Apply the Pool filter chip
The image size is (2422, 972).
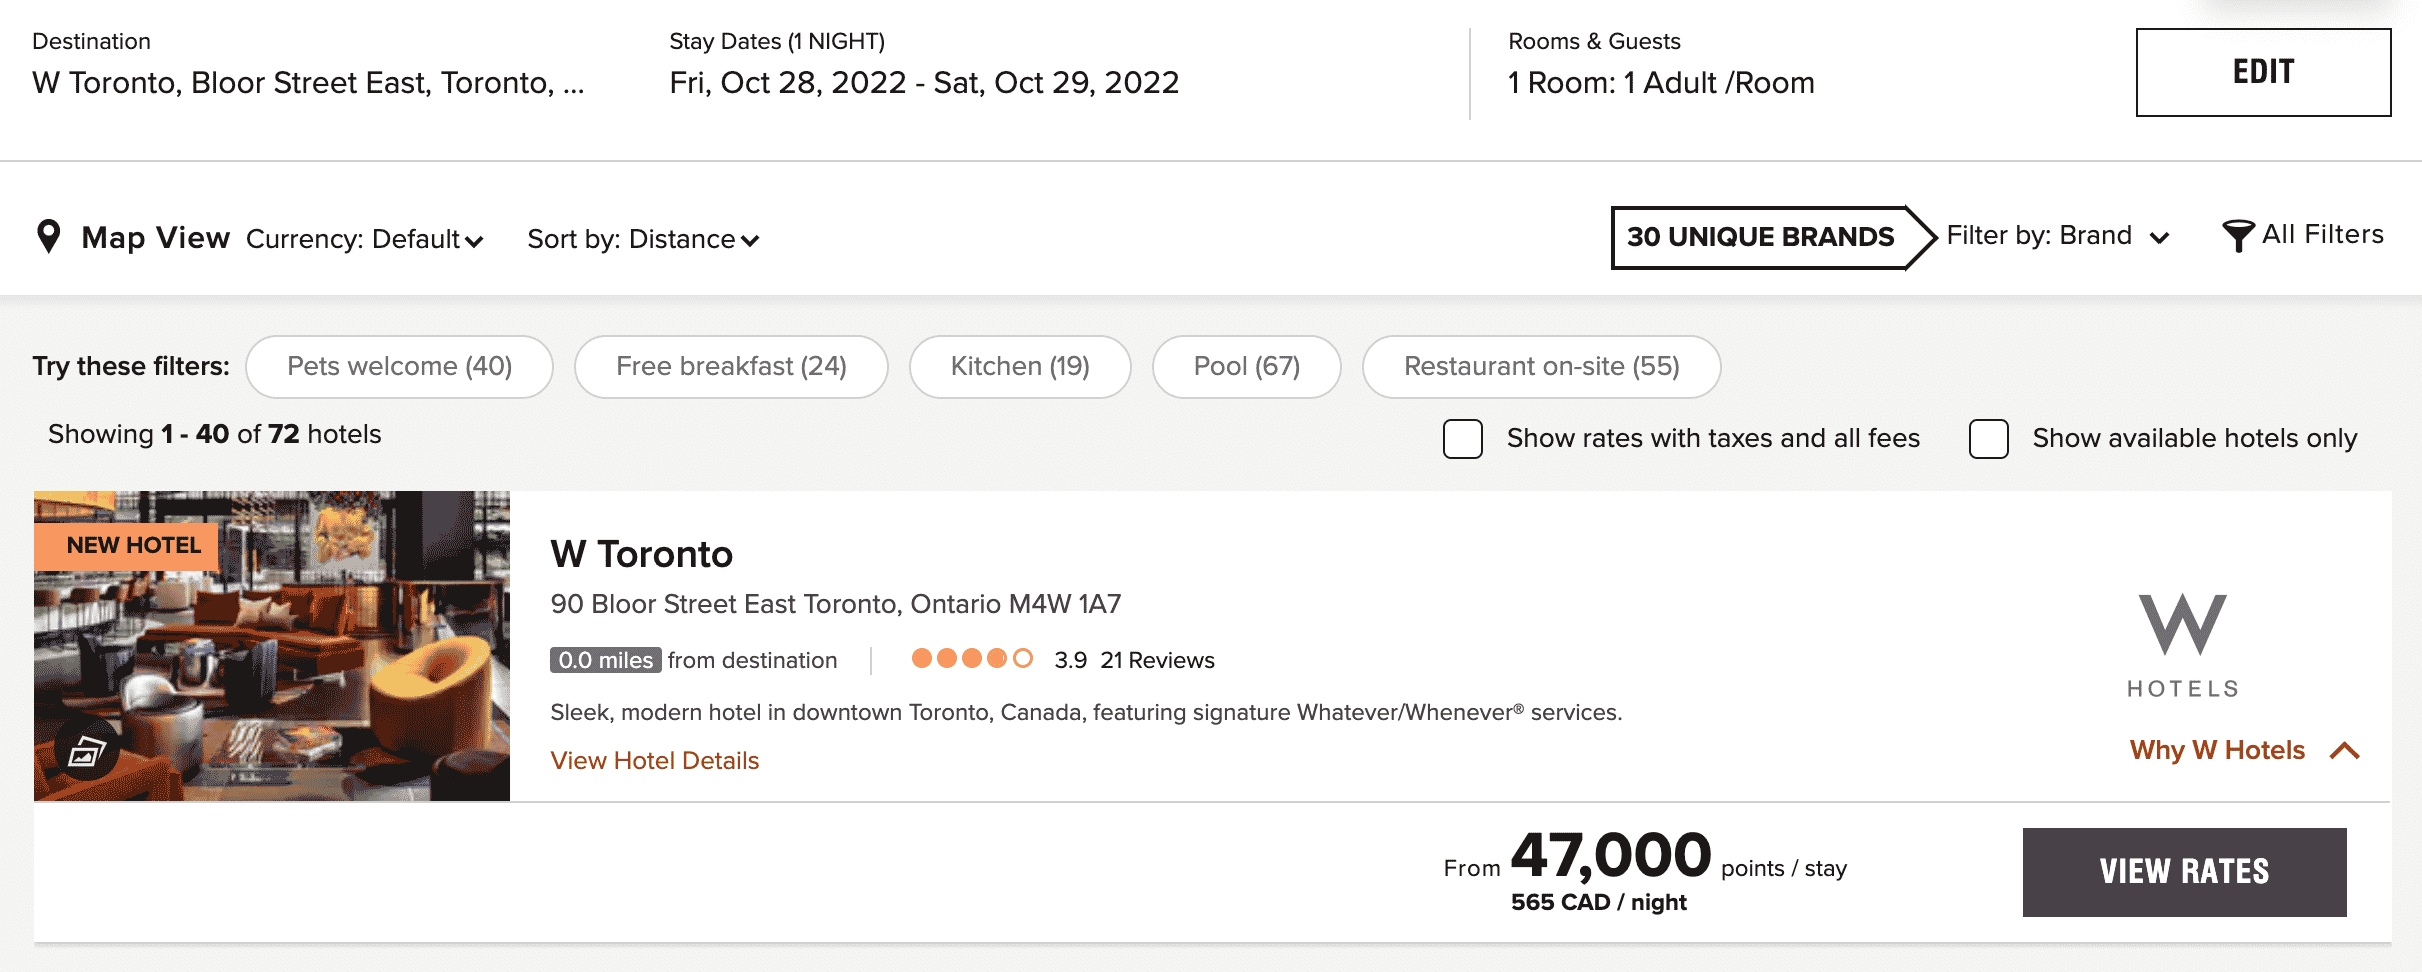tap(1246, 367)
